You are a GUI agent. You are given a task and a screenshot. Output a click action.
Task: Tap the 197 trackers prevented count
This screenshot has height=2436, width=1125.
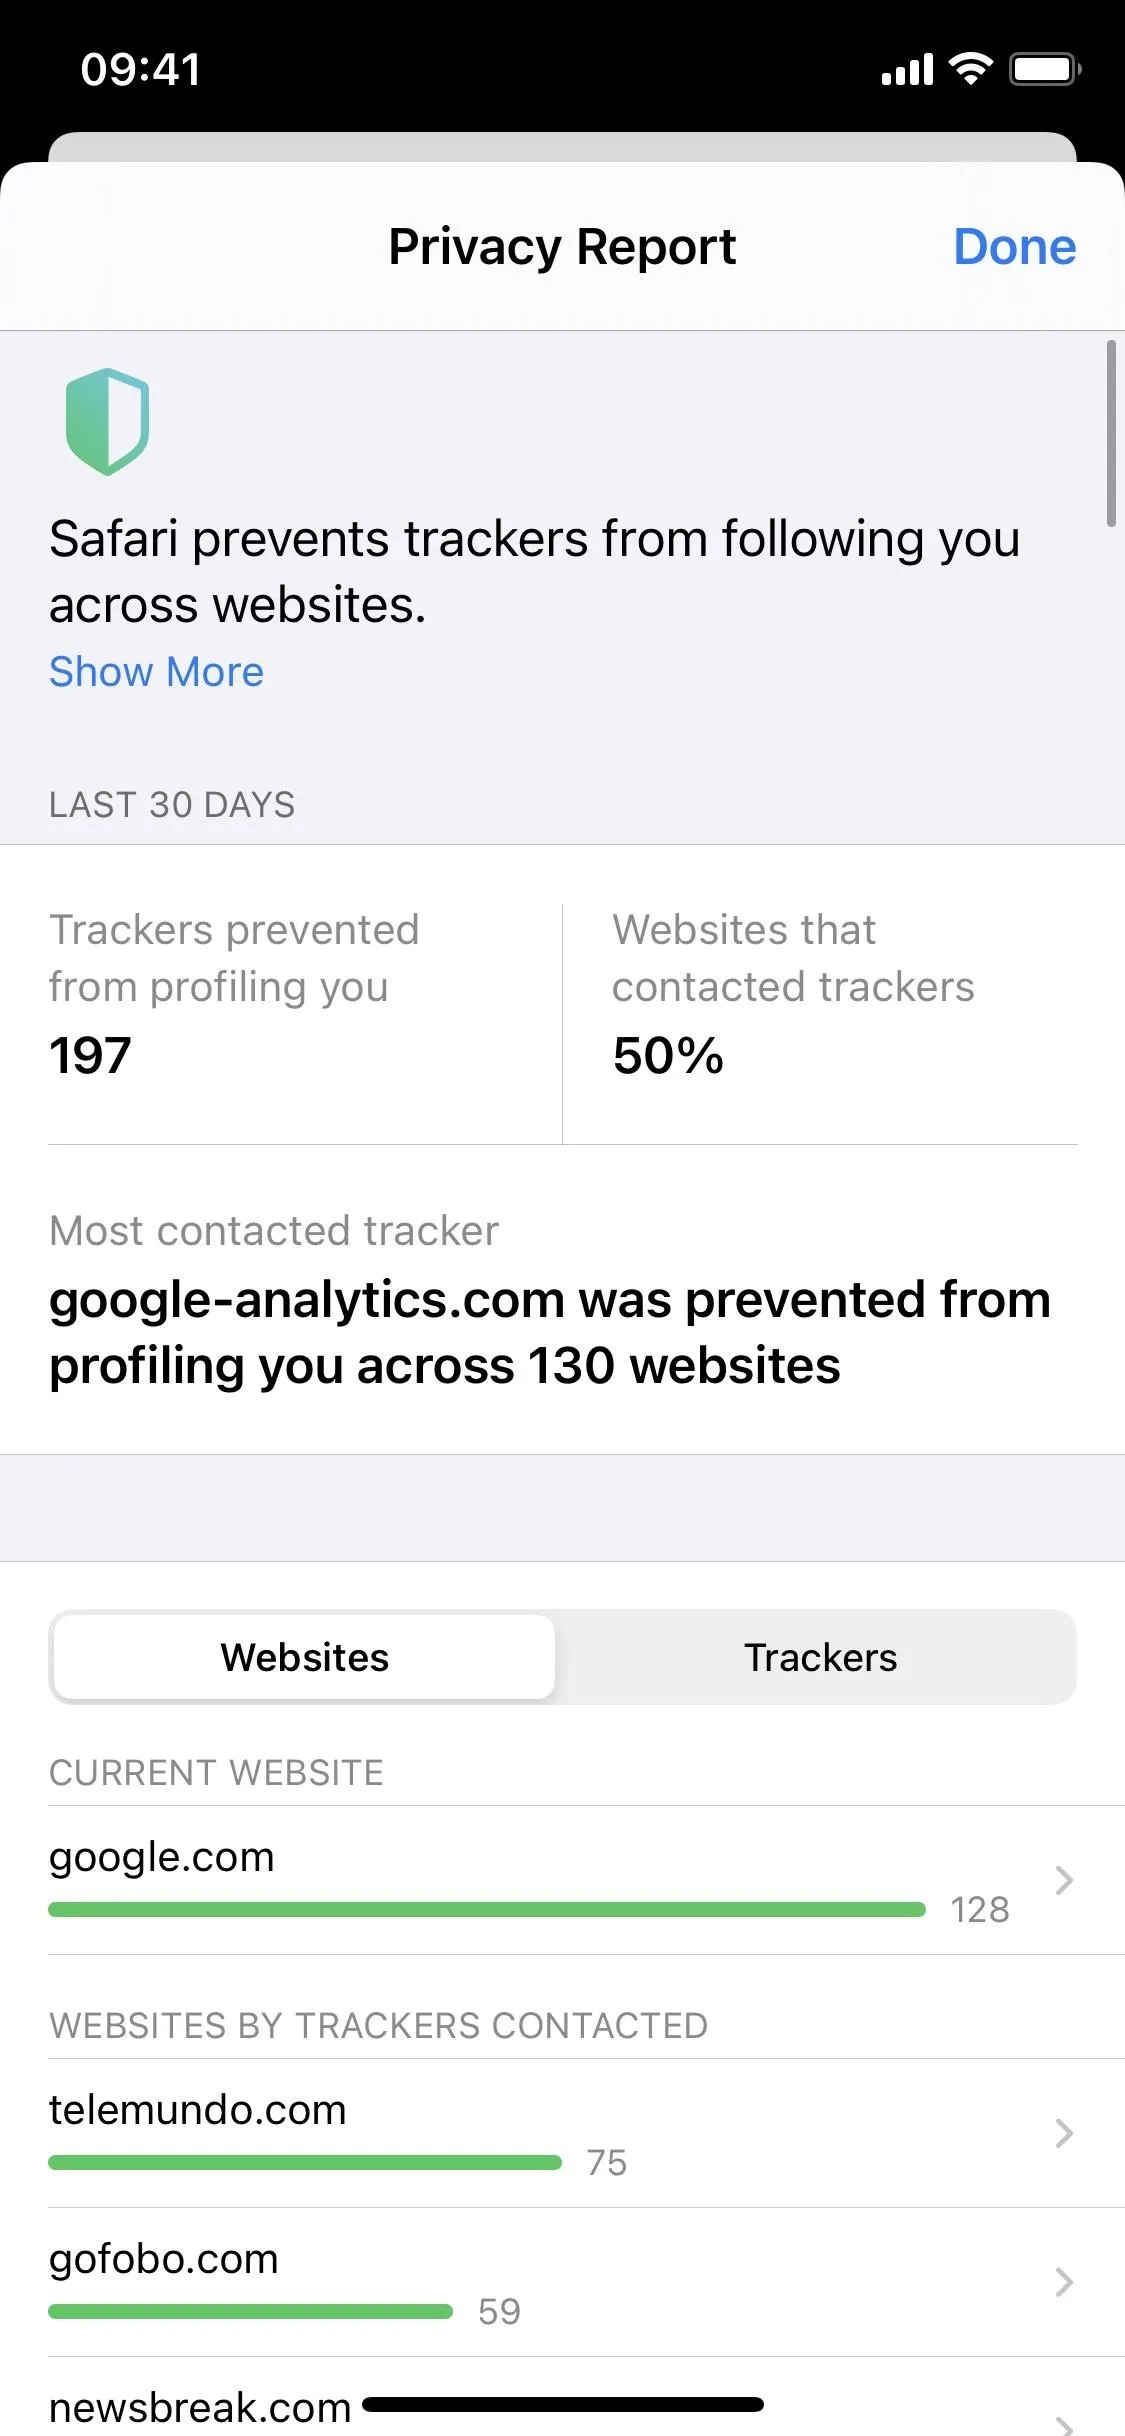[x=90, y=1055]
